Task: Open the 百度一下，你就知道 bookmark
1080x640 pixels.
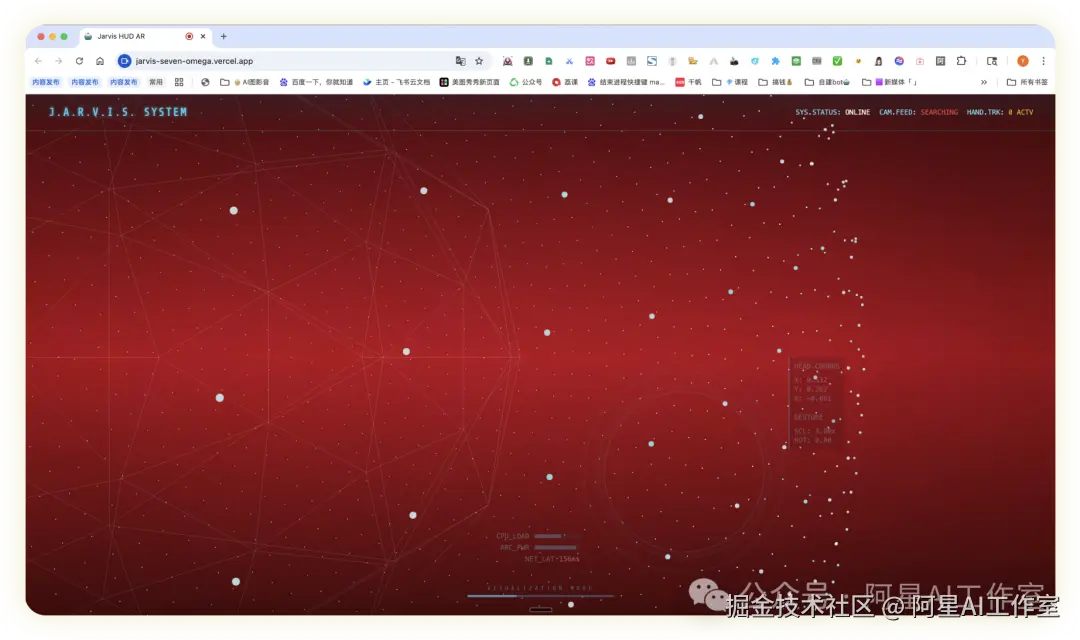Action: click(316, 82)
